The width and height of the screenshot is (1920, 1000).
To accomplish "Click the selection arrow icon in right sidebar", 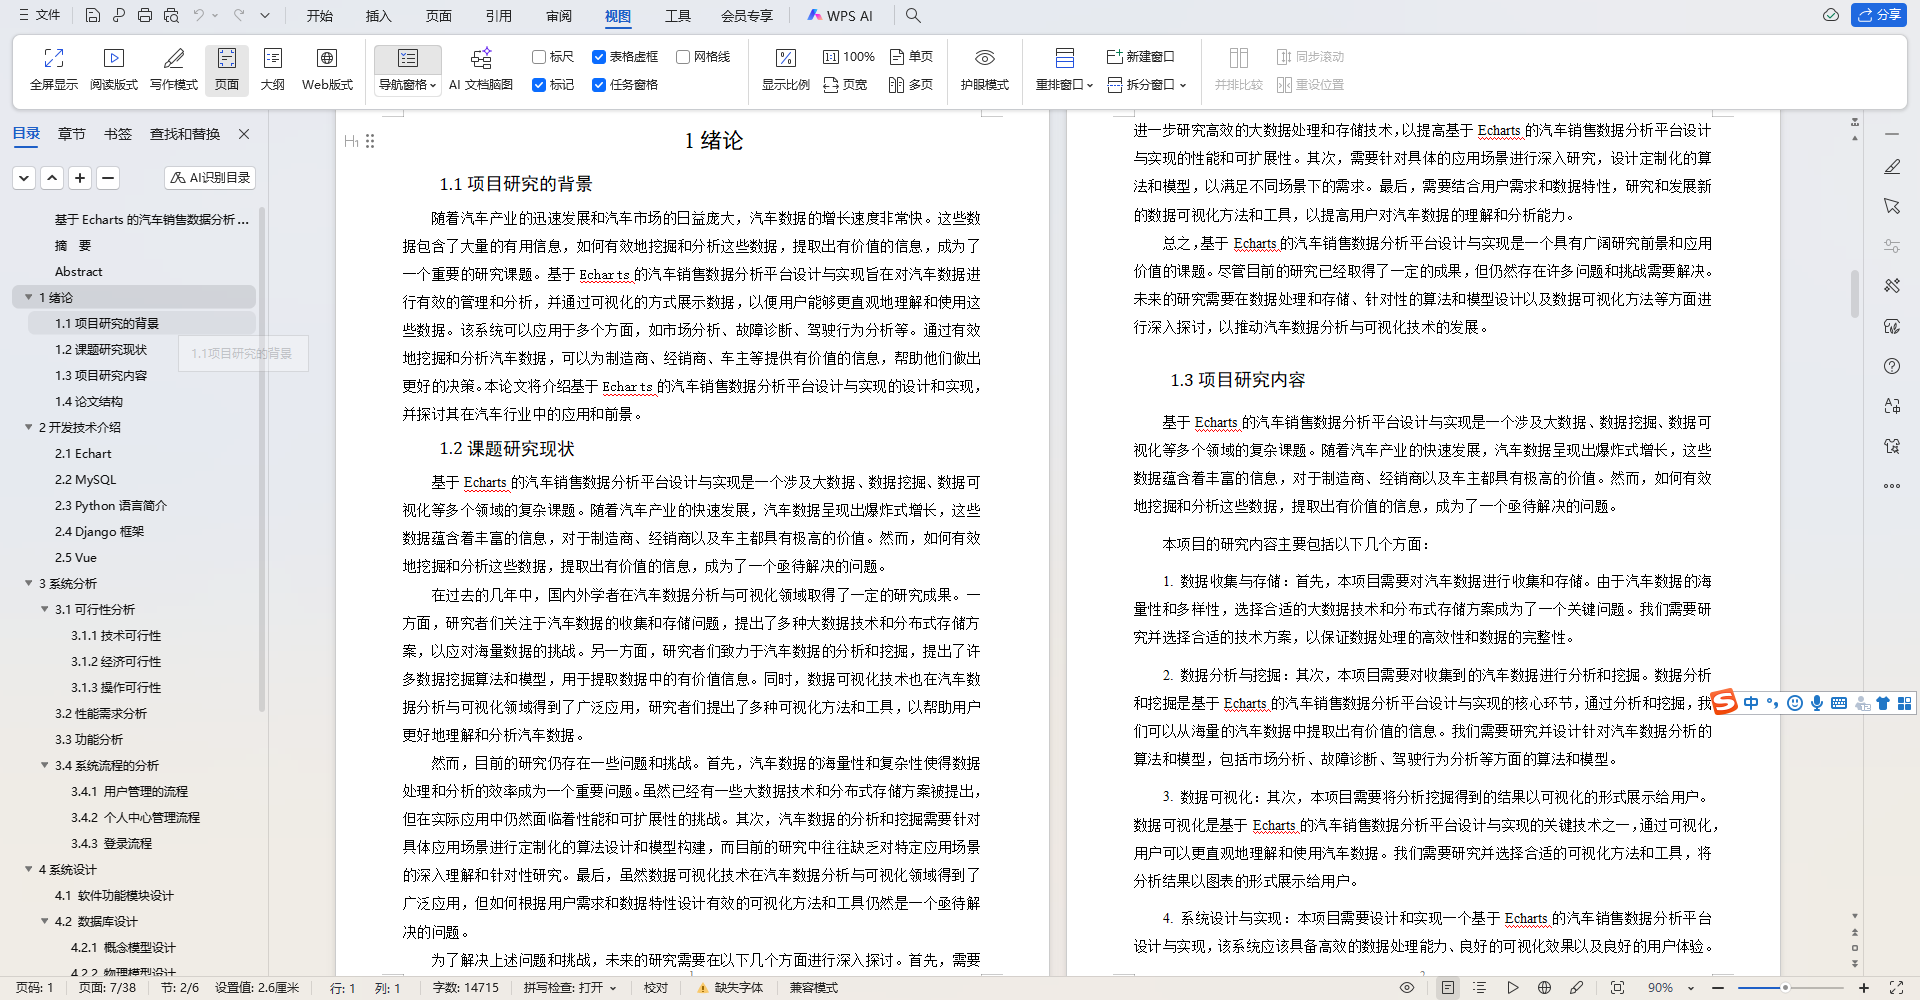I will pos(1892,206).
